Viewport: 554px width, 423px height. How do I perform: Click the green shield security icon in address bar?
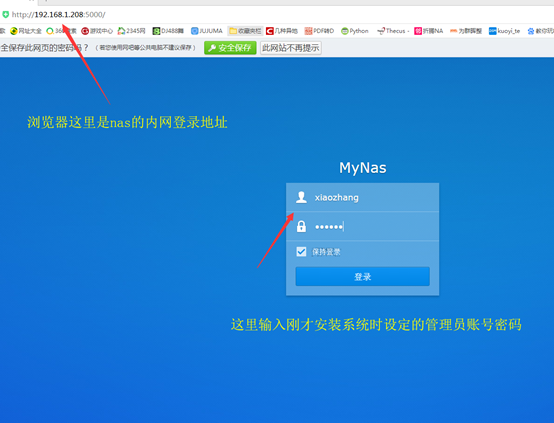[5, 14]
